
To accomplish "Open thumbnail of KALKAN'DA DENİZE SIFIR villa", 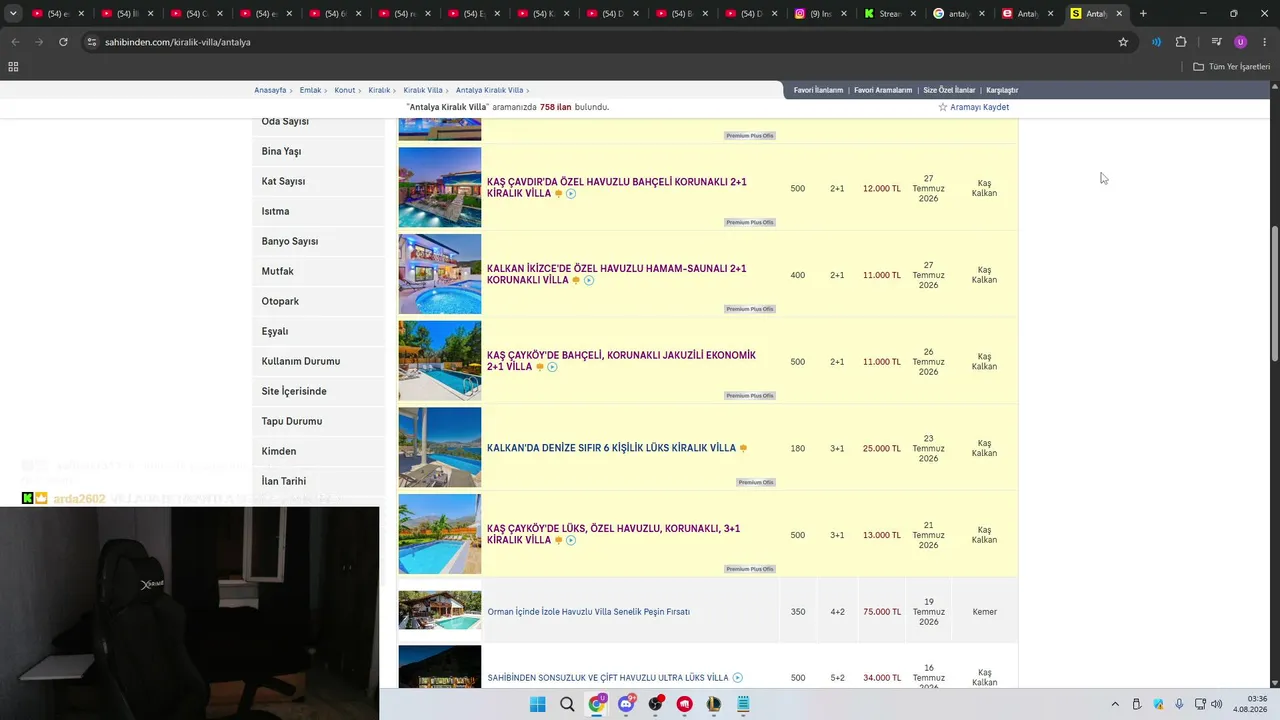I will 440,447.
